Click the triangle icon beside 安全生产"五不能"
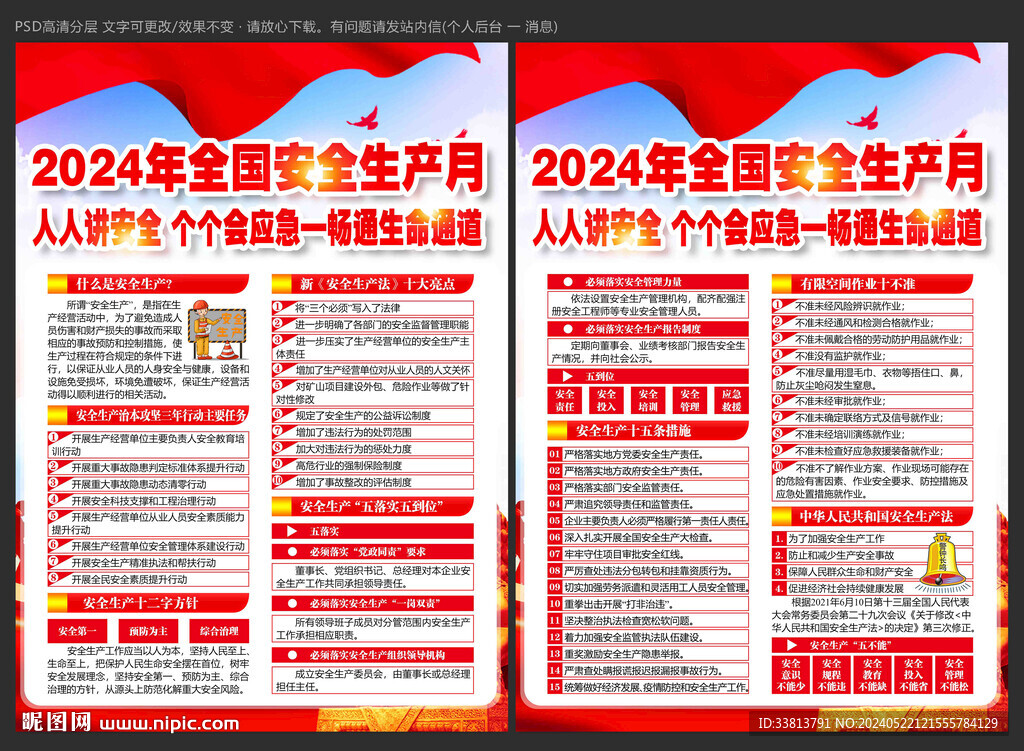The height and width of the screenshot is (751, 1024). (x=792, y=645)
